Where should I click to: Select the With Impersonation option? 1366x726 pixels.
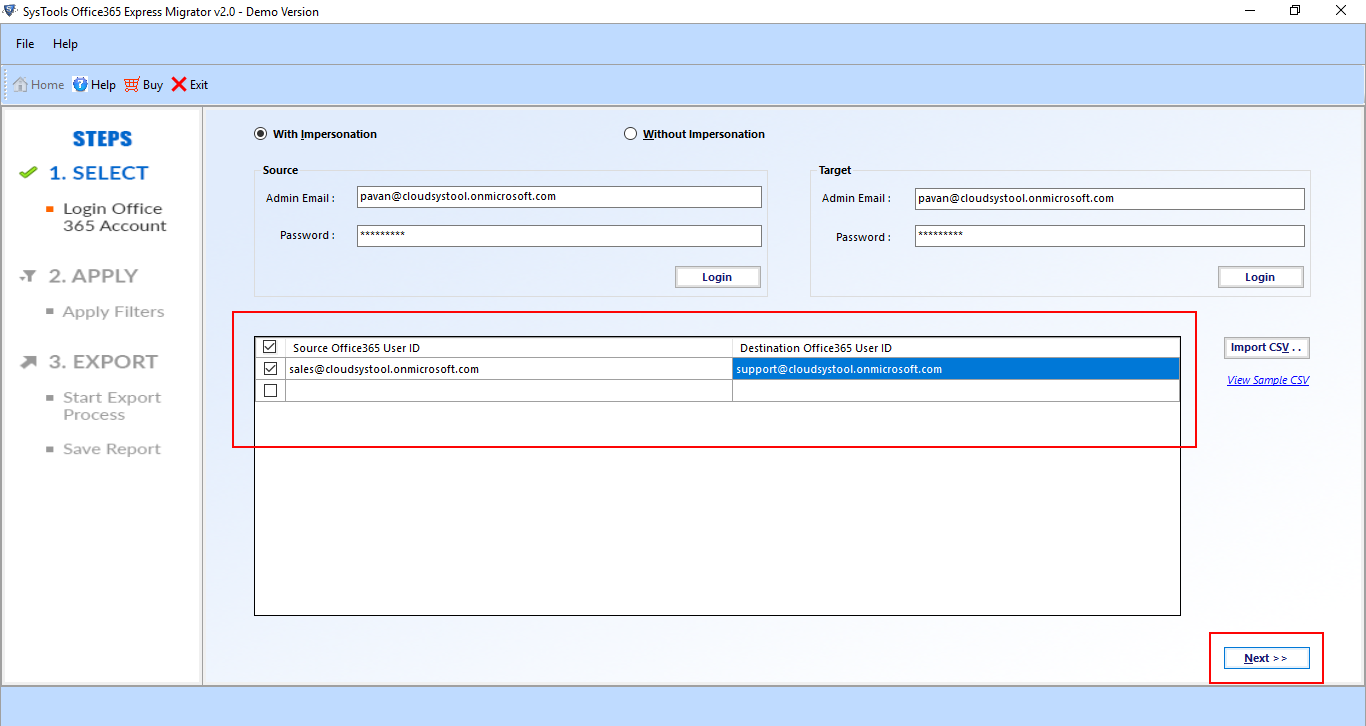pos(261,134)
